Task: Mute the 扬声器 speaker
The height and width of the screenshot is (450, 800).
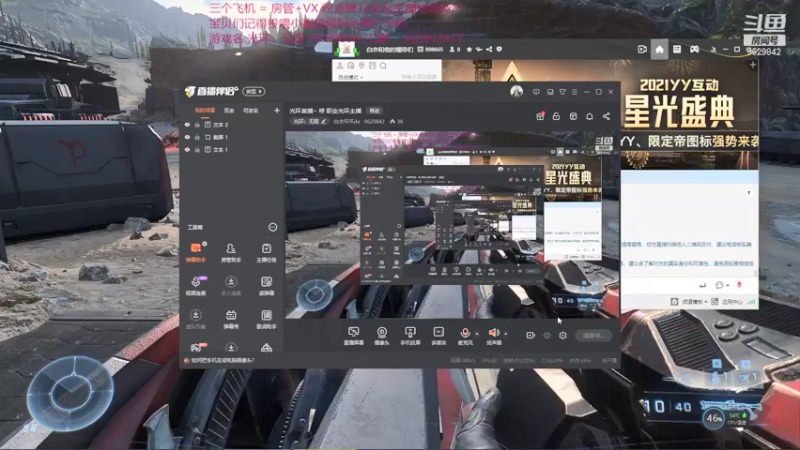Action: coord(493,335)
